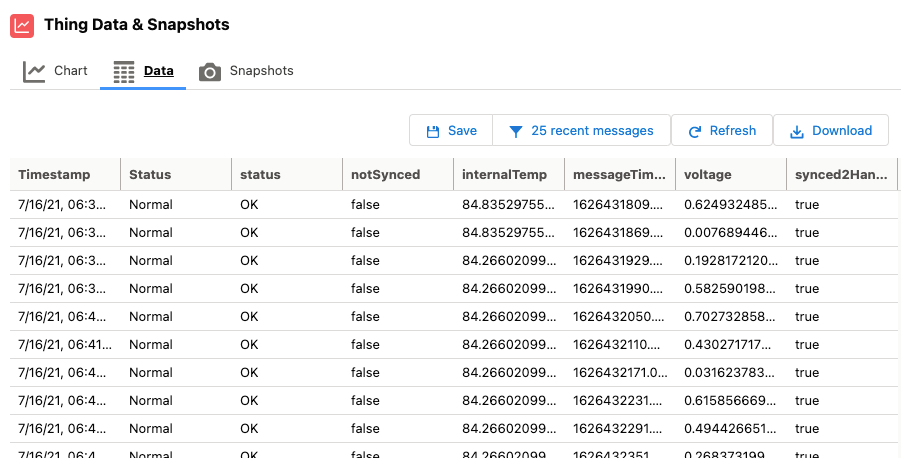Select voltage value 0.494426651...
The width and height of the screenshot is (912, 475).
pyautogui.click(x=730, y=428)
